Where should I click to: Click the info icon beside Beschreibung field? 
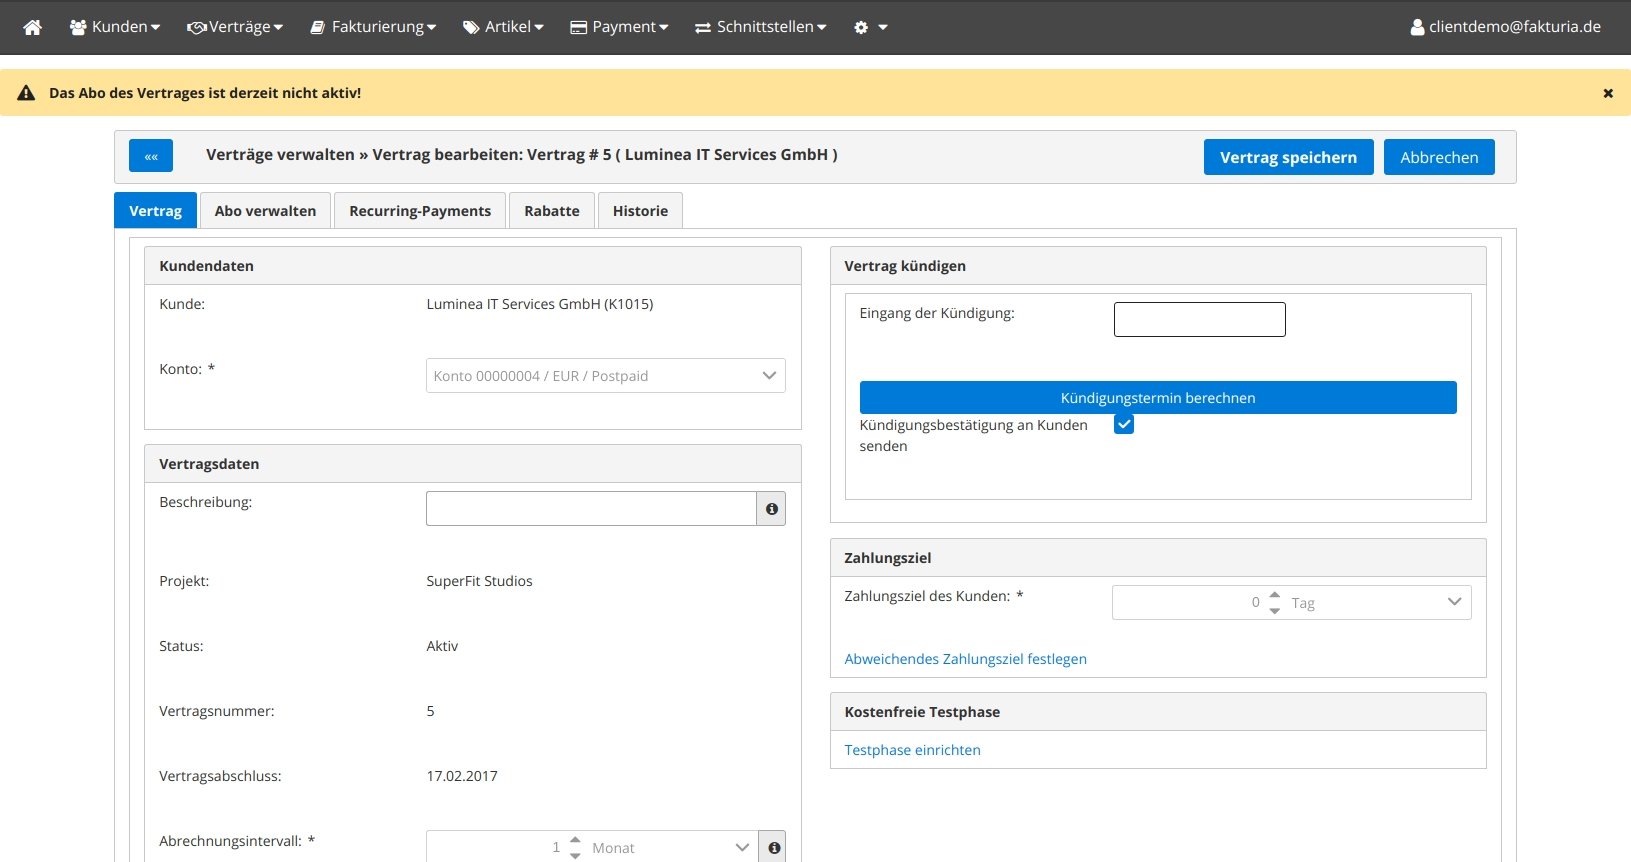[x=771, y=509]
